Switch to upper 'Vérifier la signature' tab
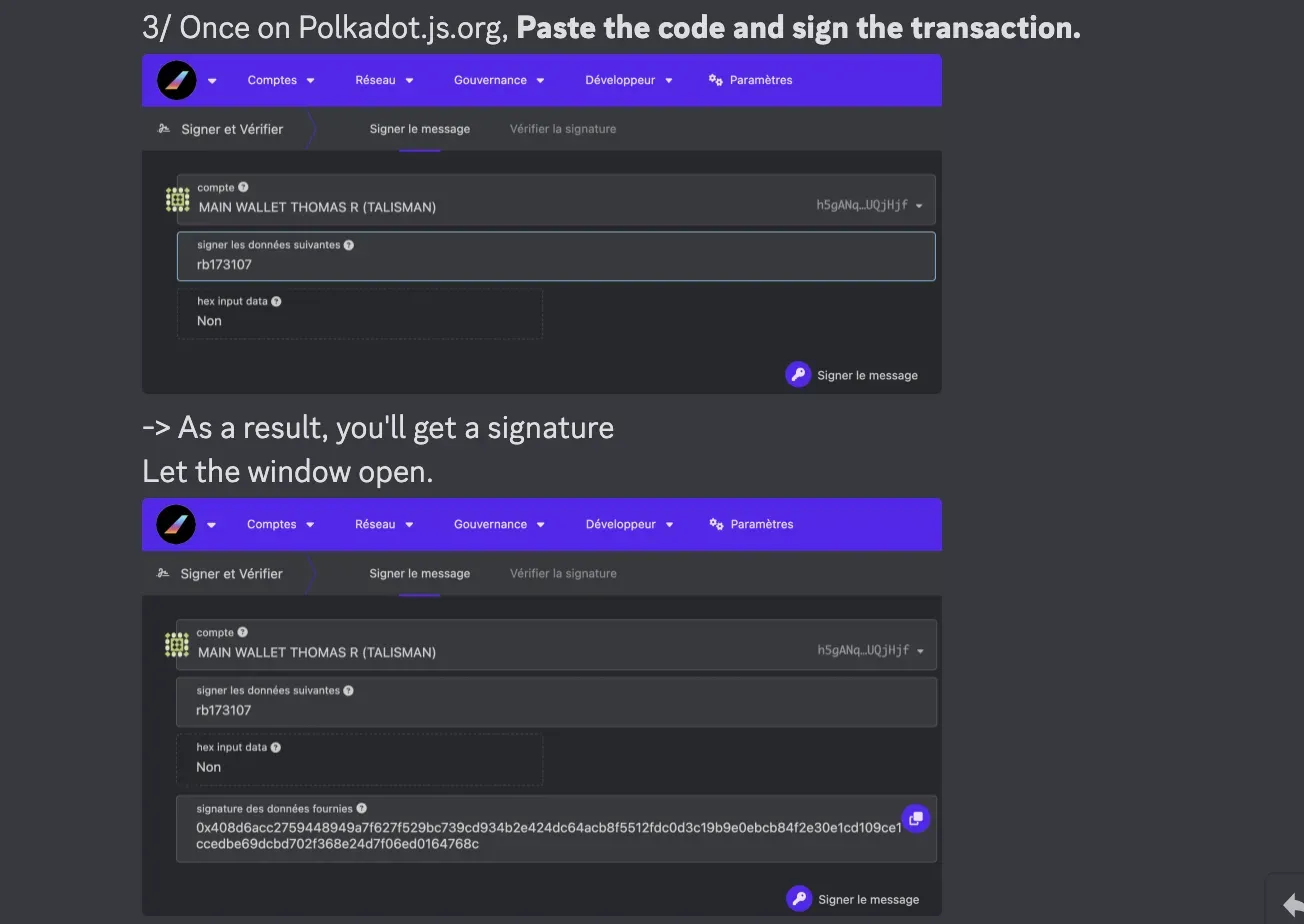 [x=563, y=129]
